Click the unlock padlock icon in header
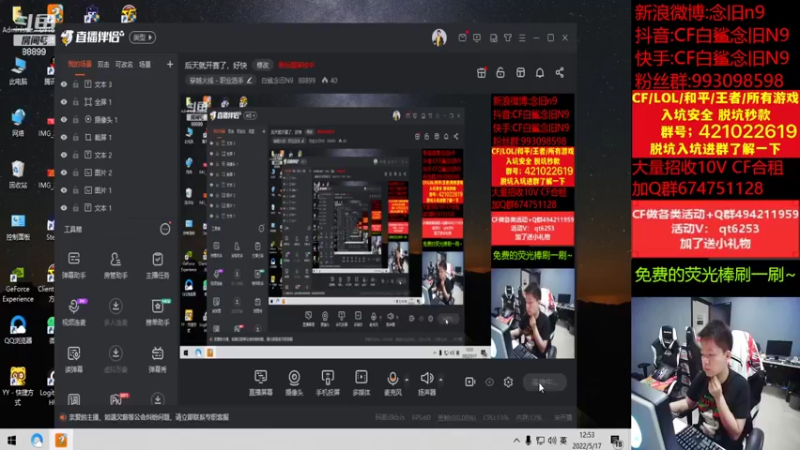 tap(501, 73)
